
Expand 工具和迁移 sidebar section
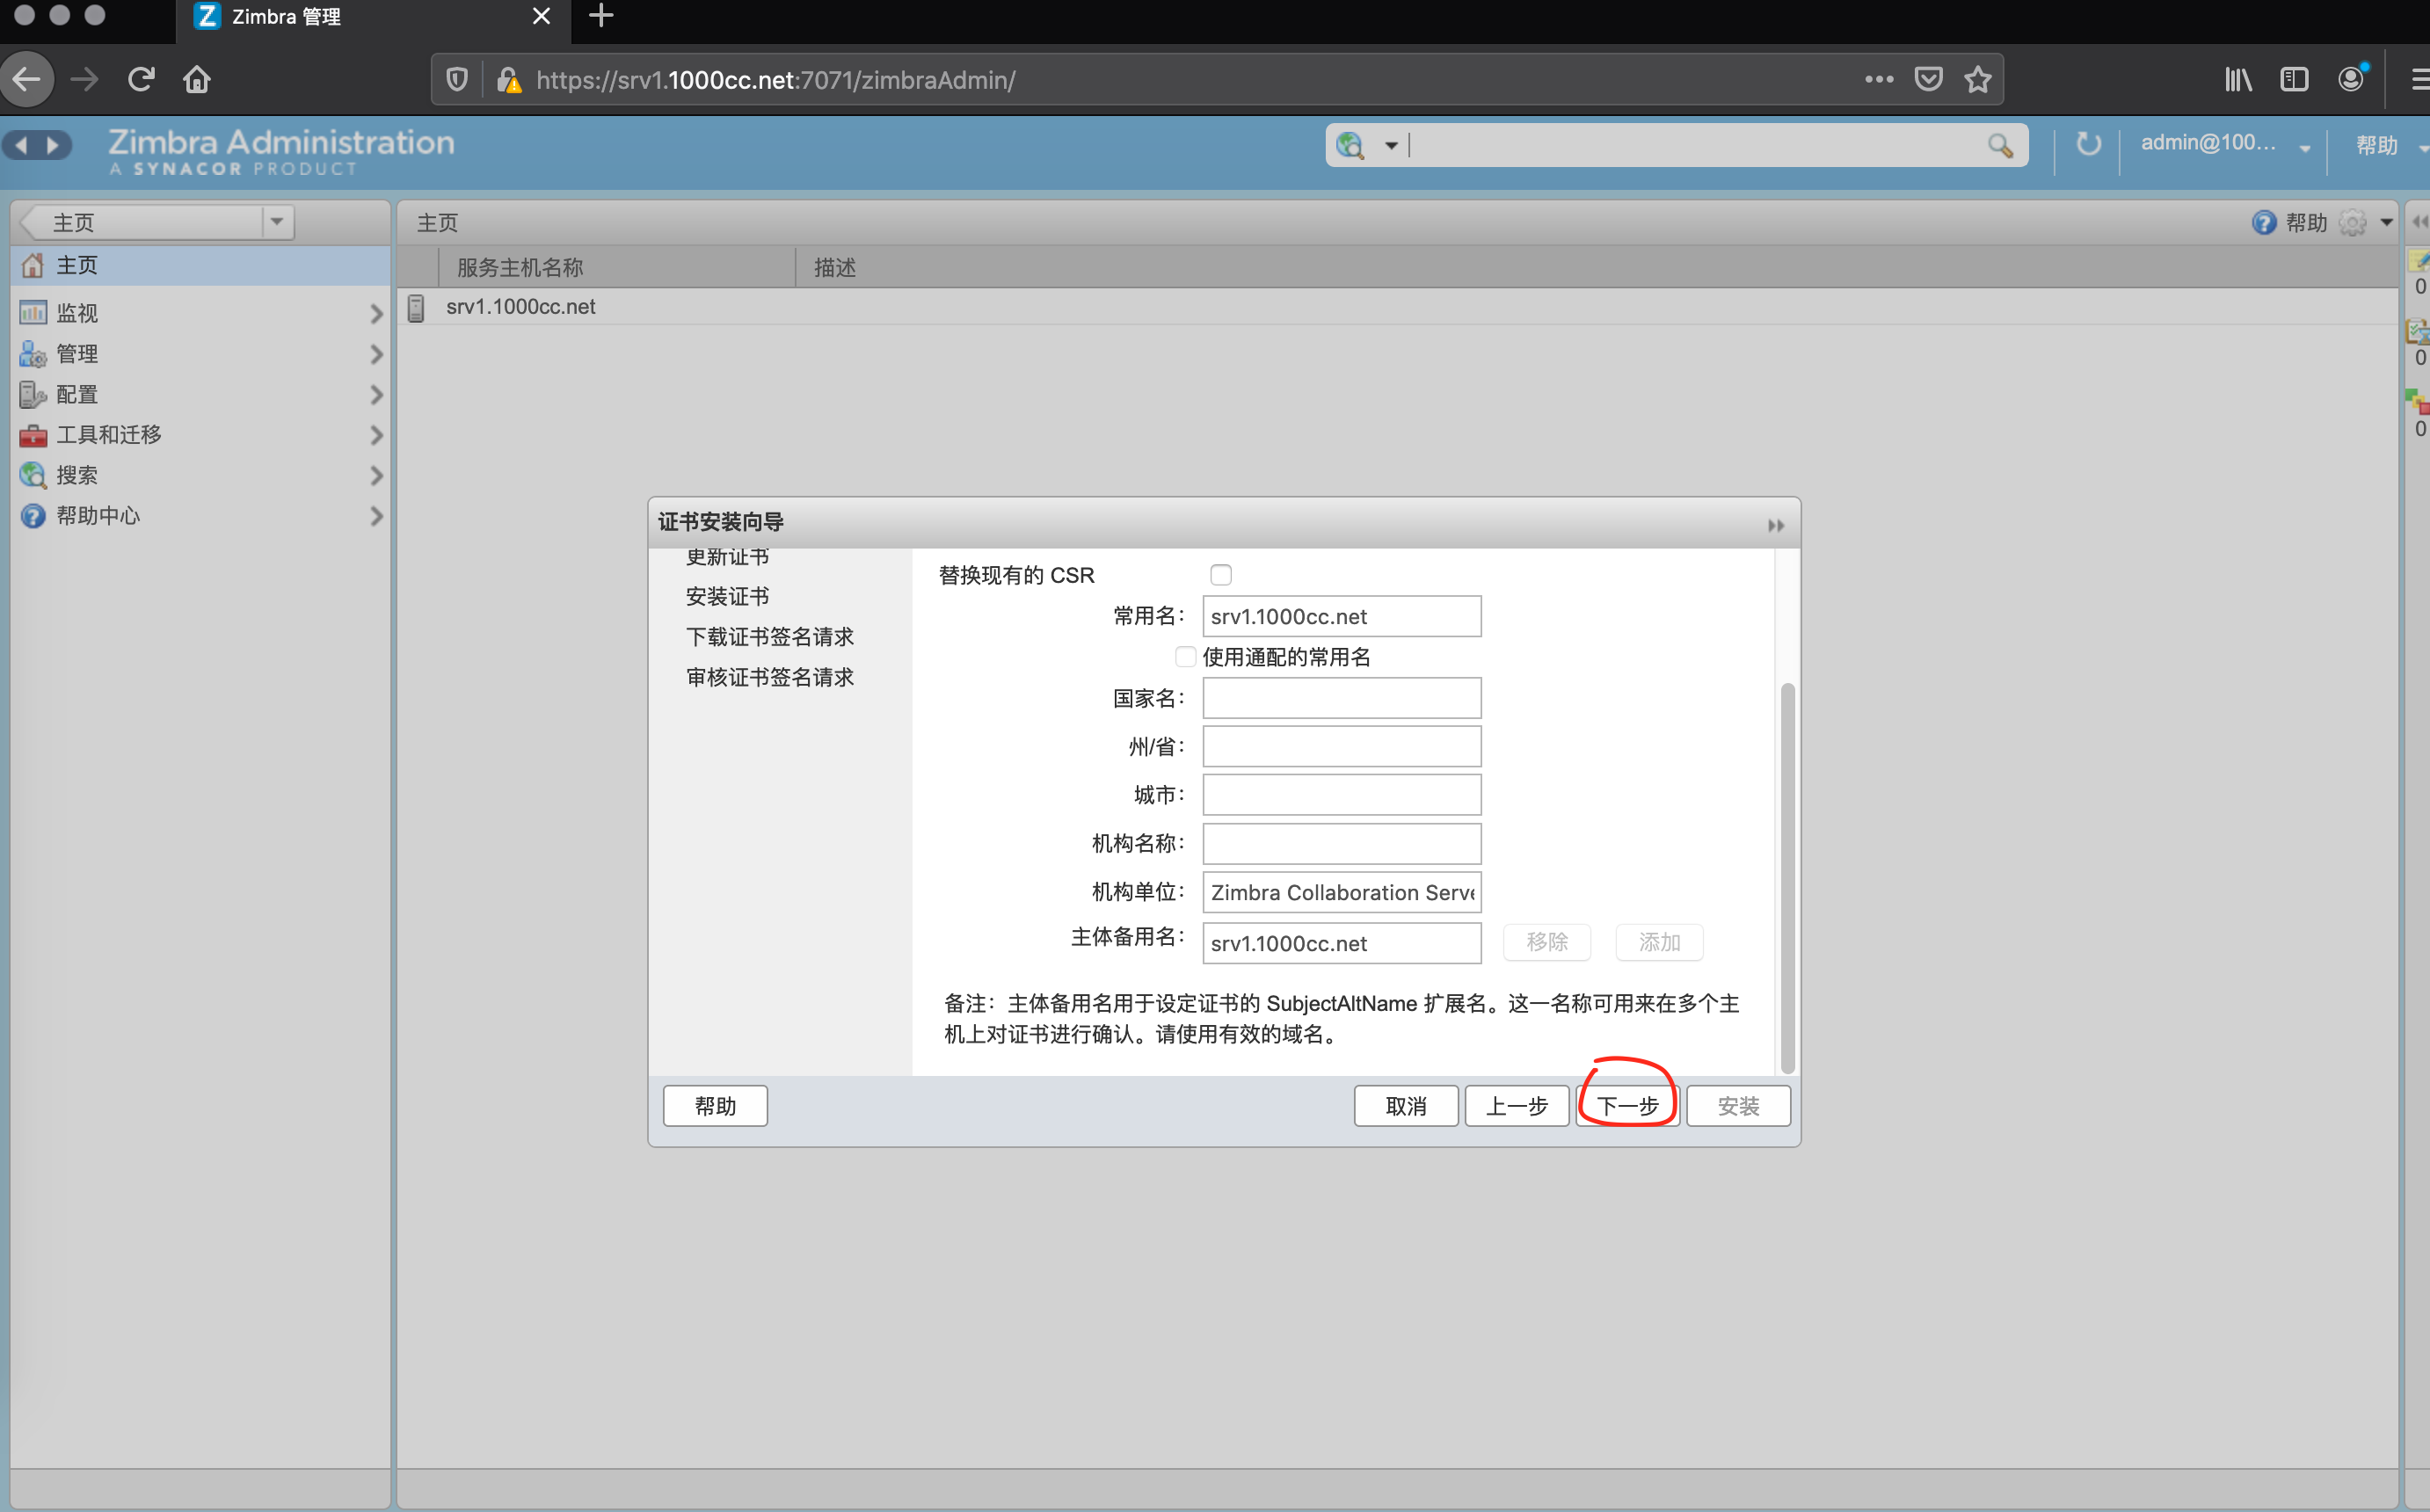coord(376,435)
